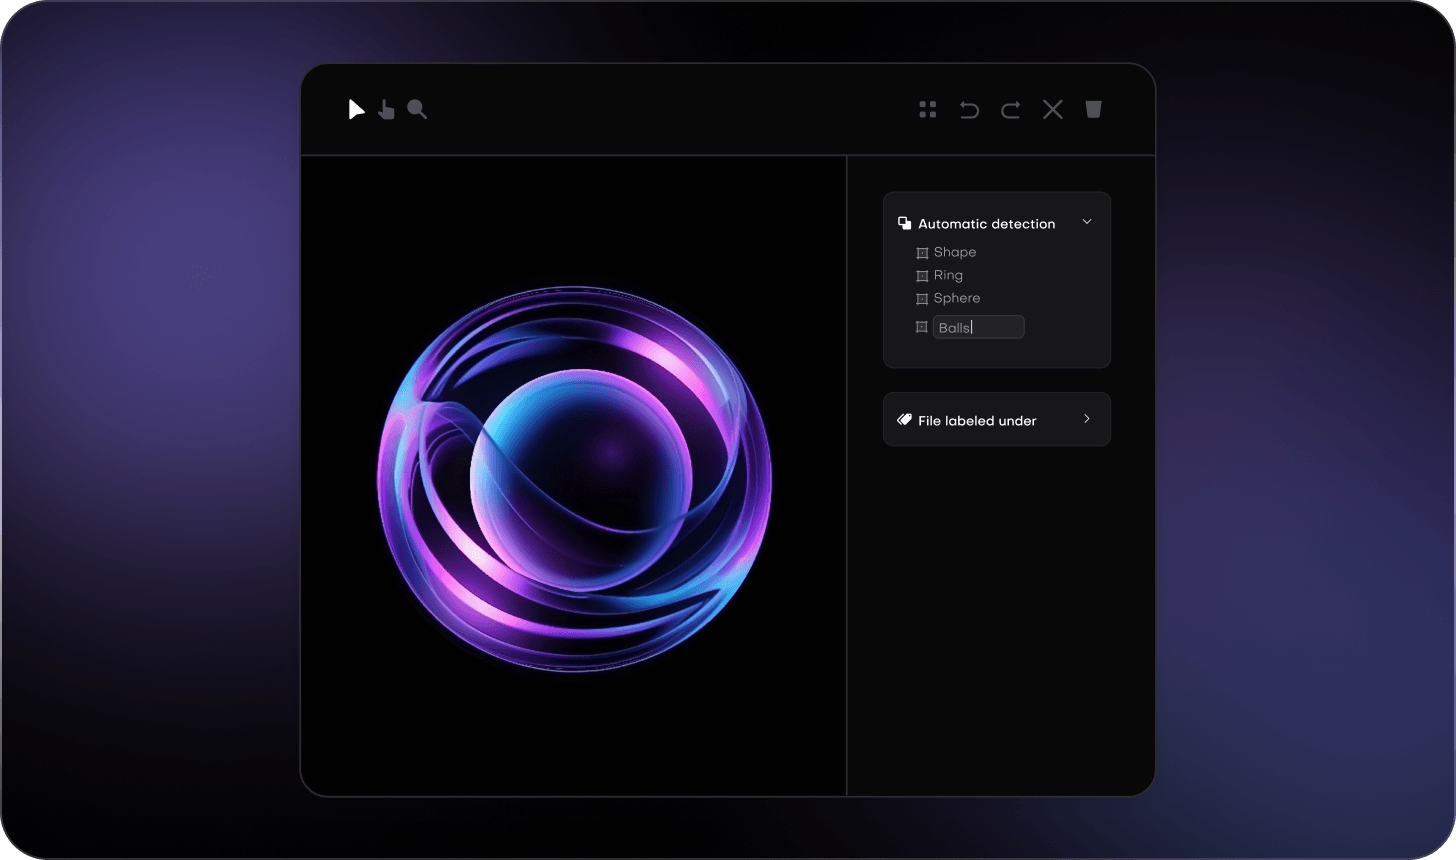Select the Shape detection label

tap(955, 252)
